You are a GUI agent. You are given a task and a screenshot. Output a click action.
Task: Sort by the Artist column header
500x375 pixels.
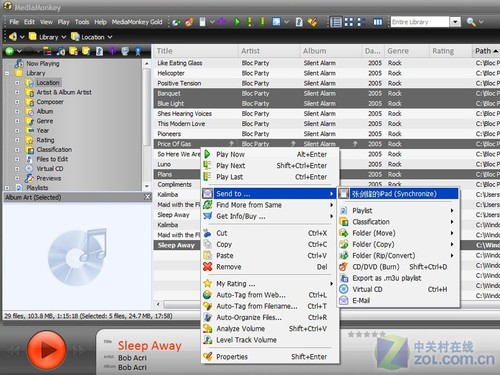[x=268, y=51]
